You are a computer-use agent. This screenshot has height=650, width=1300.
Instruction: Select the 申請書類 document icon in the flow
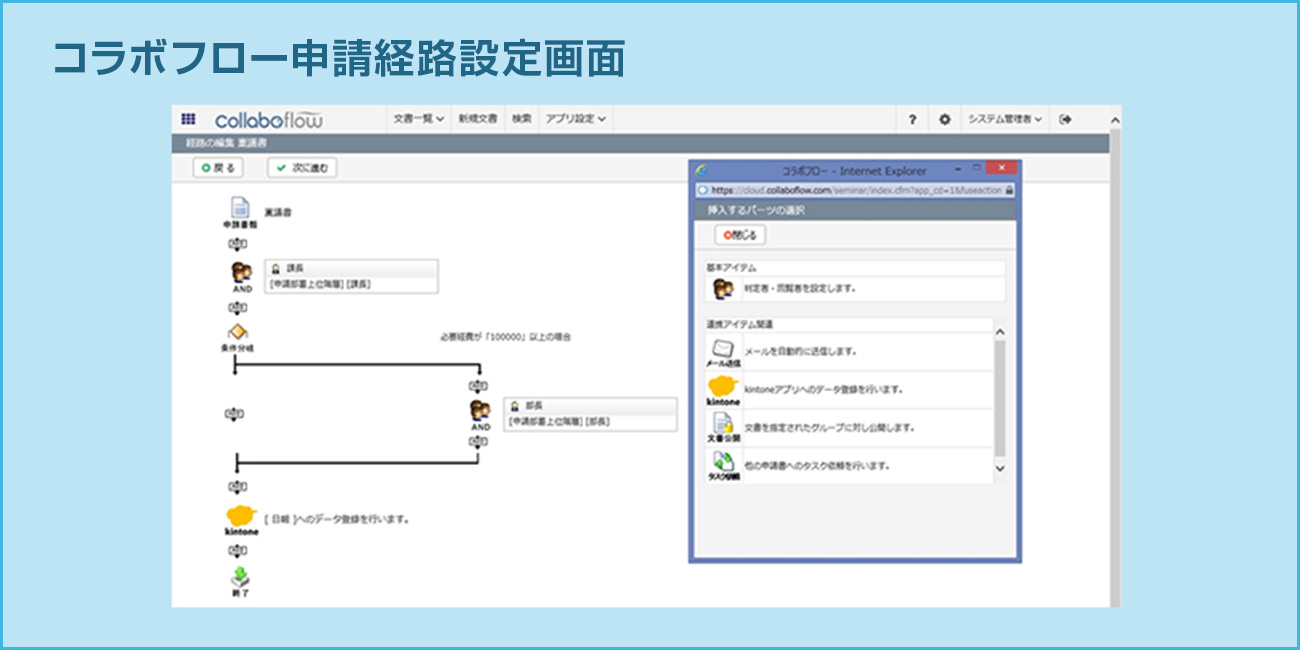[238, 208]
